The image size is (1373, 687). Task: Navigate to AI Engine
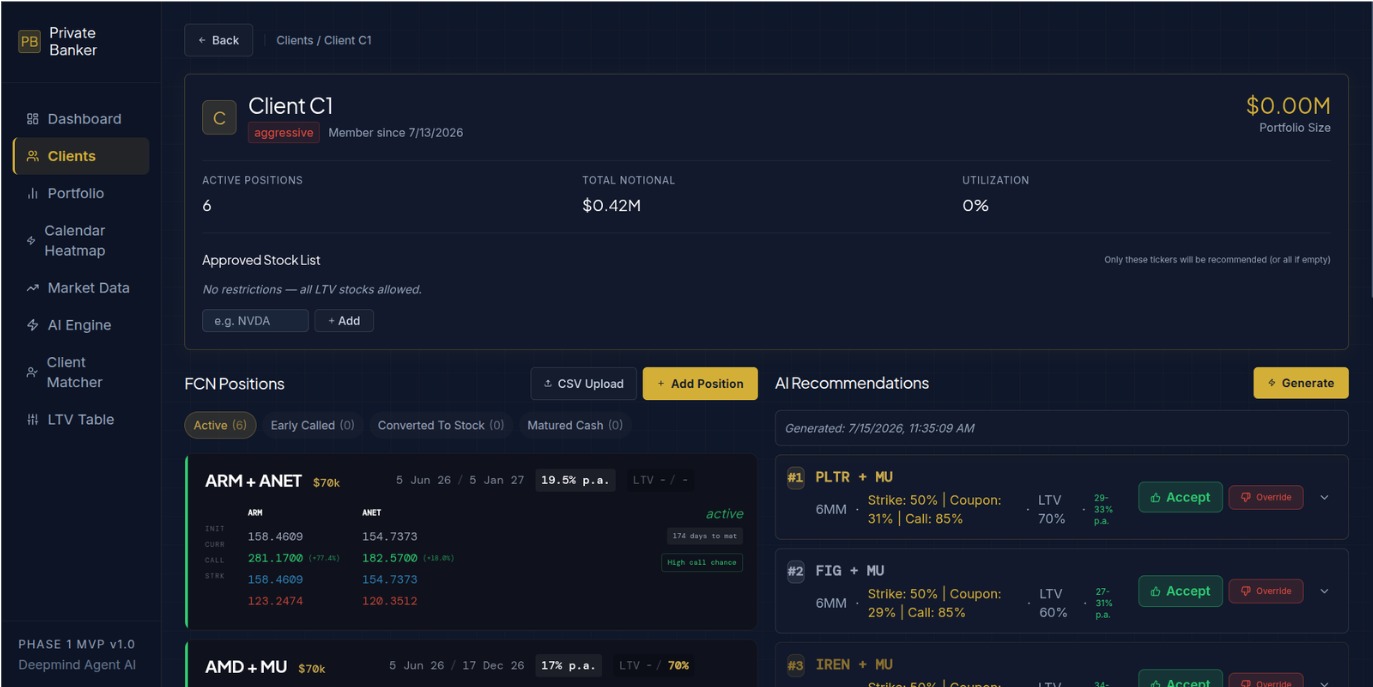point(81,325)
